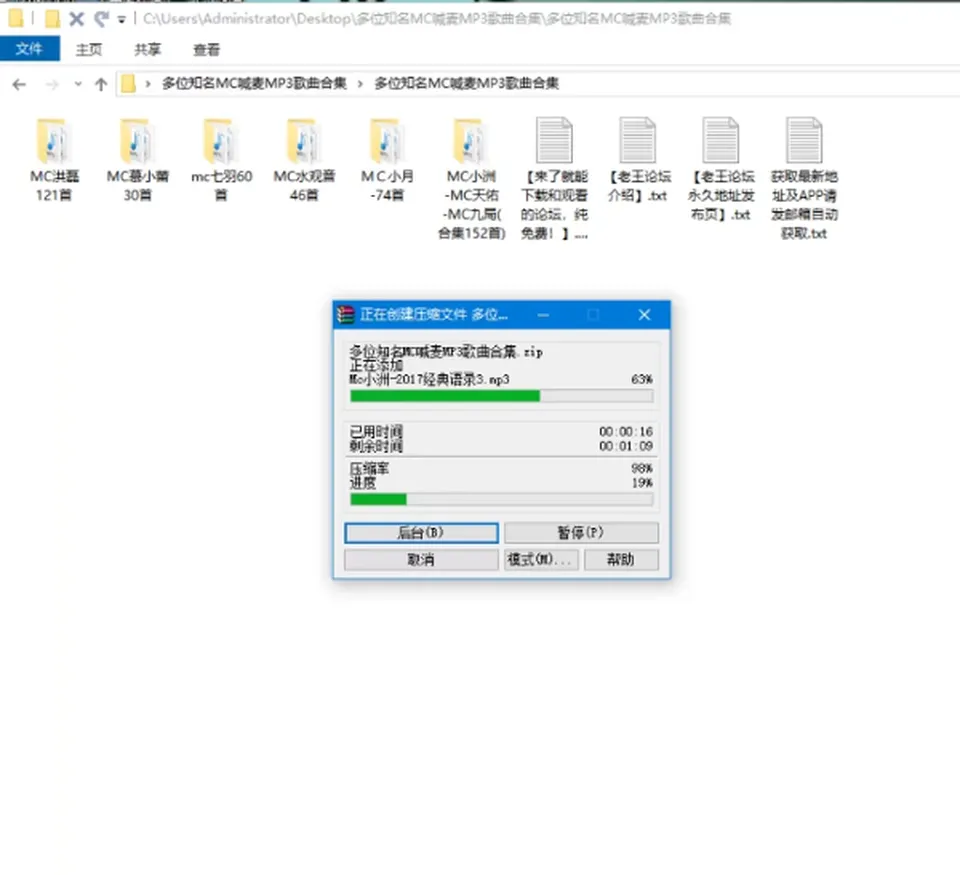The image size is (960, 875).
Task: Select the 【老王论坛介绍】.txt file
Action: point(638,159)
